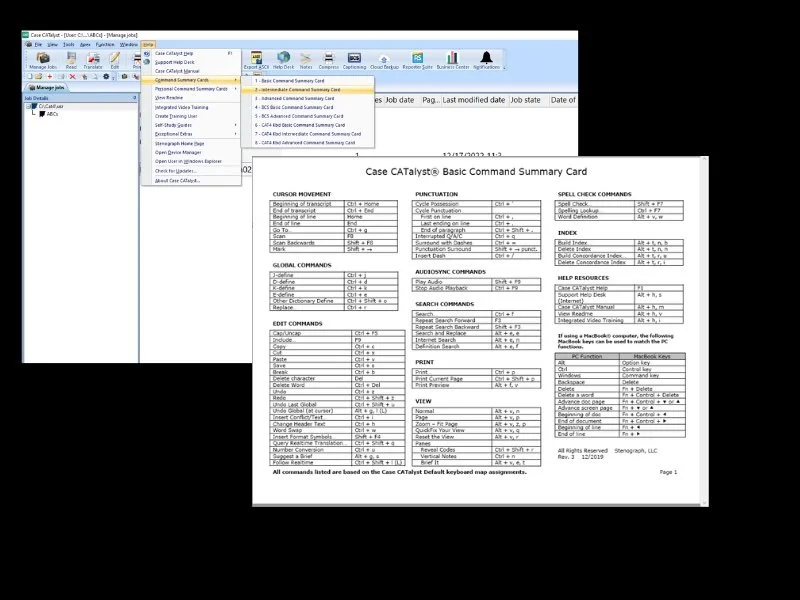Click the Manage Jobs toolbar icon
This screenshot has height=600, width=800.
43,60
